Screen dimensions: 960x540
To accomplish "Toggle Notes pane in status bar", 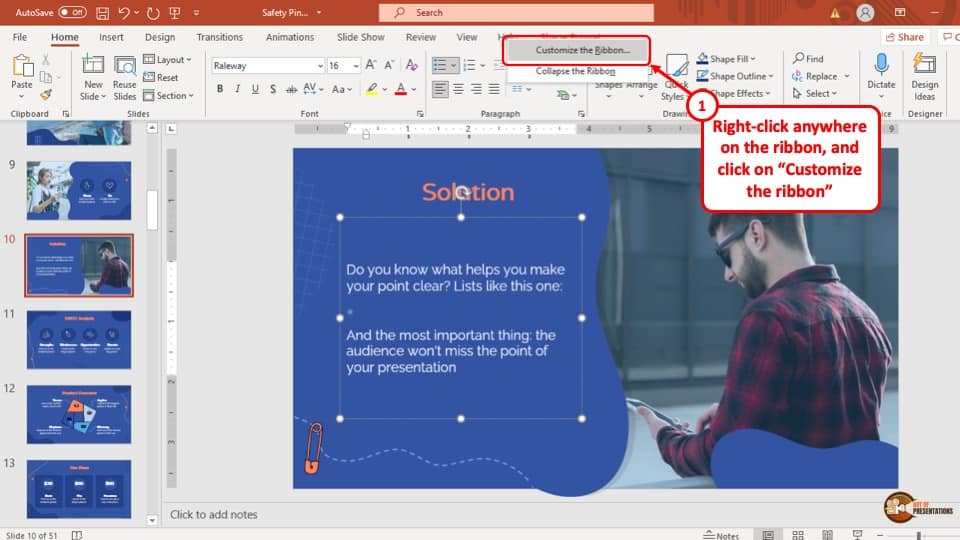I will pyautogui.click(x=721, y=535).
